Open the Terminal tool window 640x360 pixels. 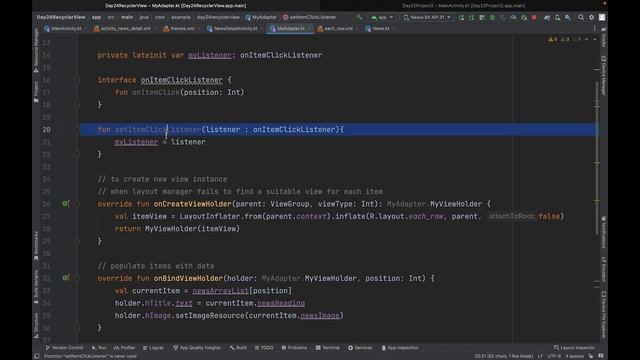click(327, 348)
